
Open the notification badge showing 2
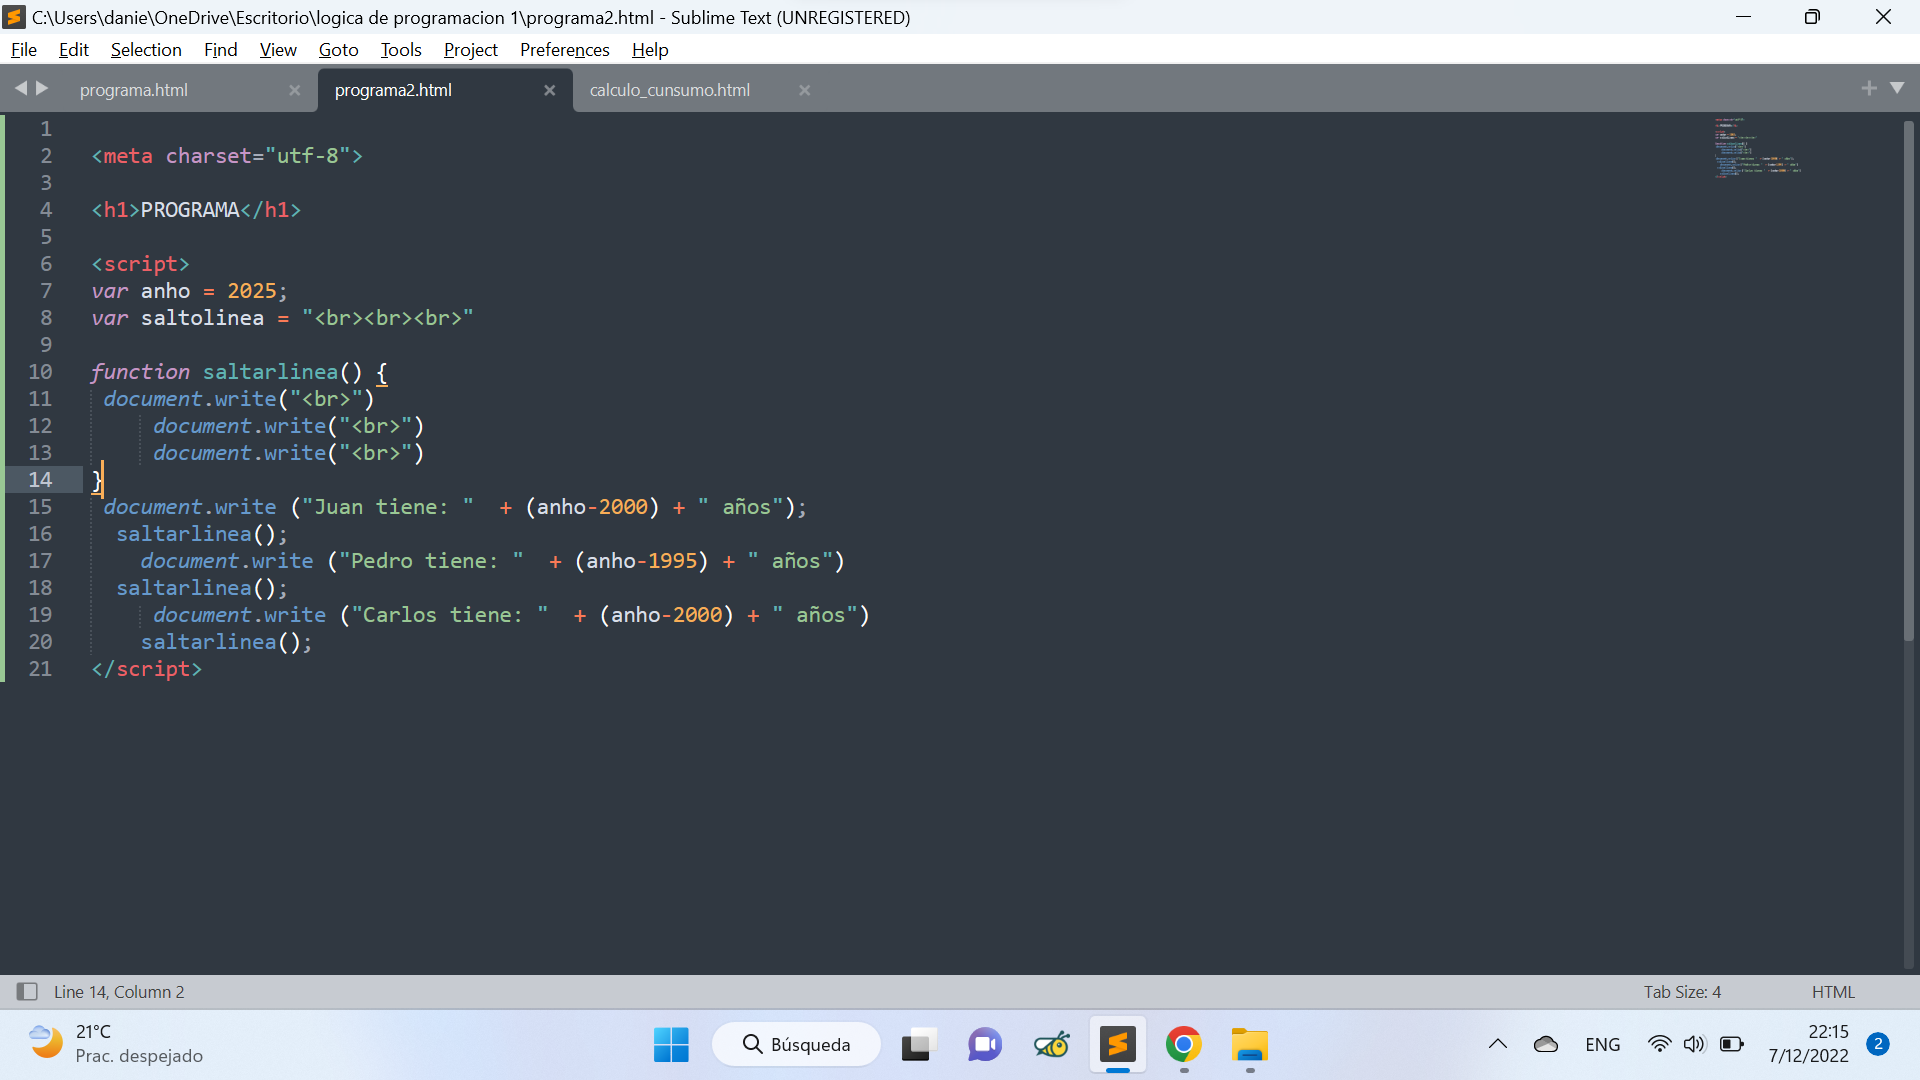point(1878,1044)
